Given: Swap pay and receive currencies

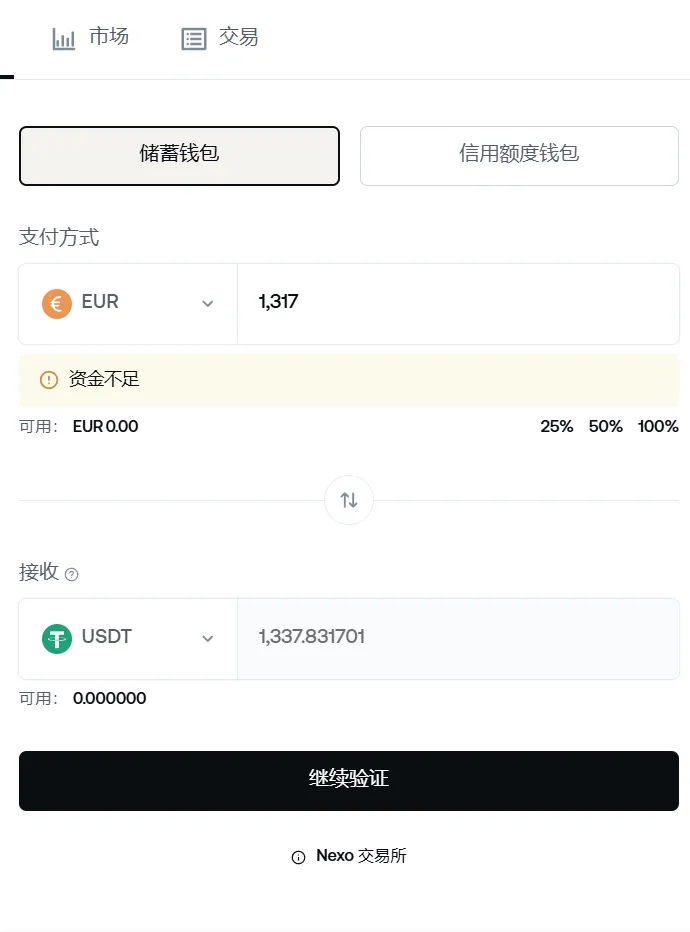Looking at the screenshot, I should click(349, 500).
